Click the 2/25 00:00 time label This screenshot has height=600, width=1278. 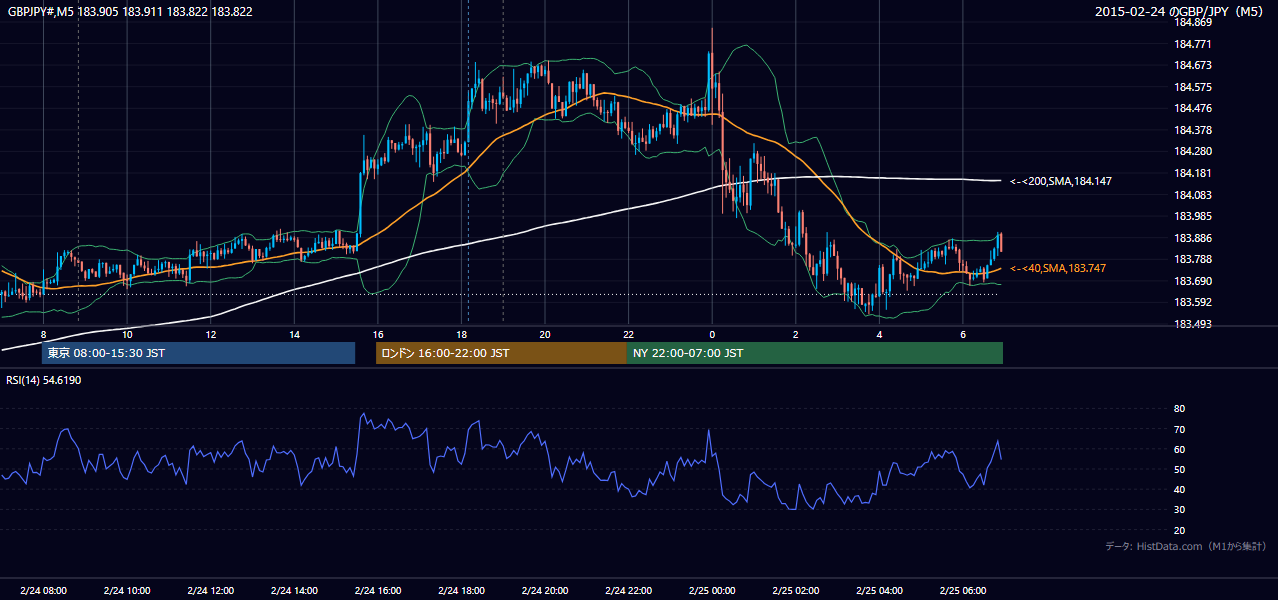pos(711,590)
